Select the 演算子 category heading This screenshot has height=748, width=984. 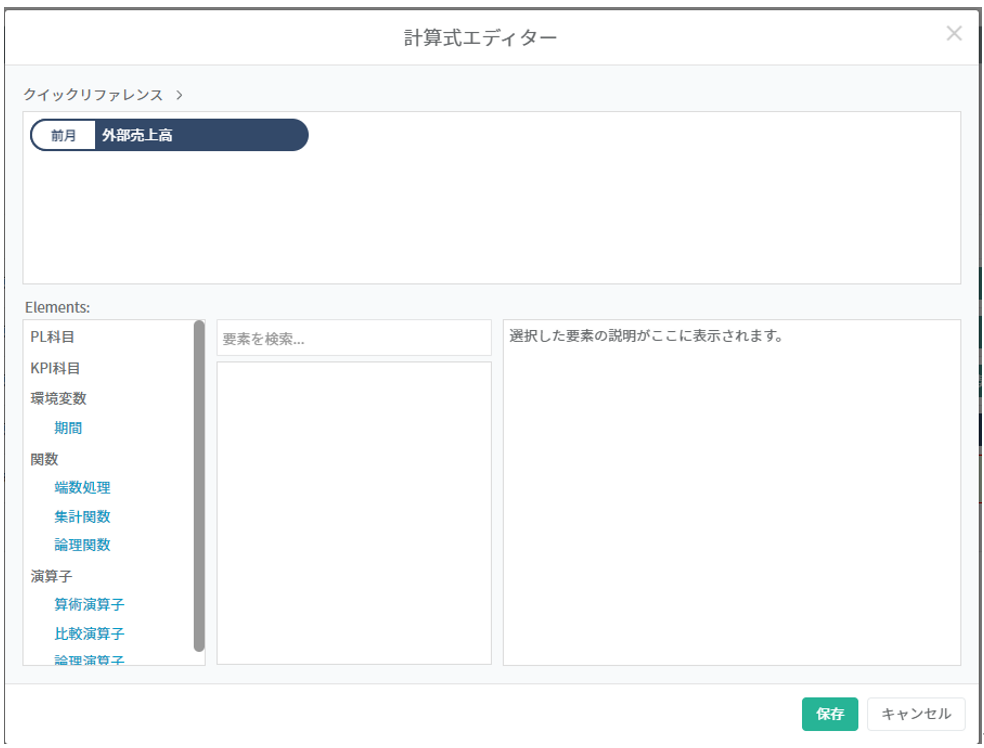52,576
